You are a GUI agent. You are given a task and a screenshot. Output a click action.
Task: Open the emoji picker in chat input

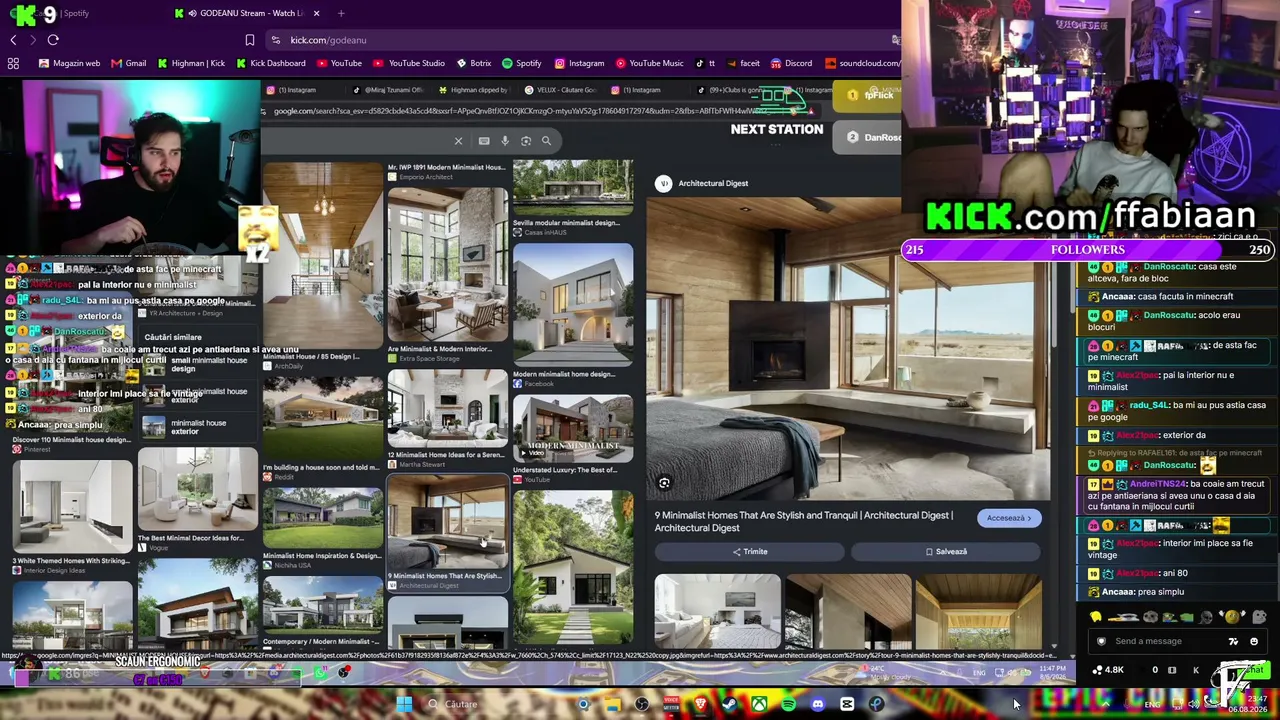(x=1254, y=642)
